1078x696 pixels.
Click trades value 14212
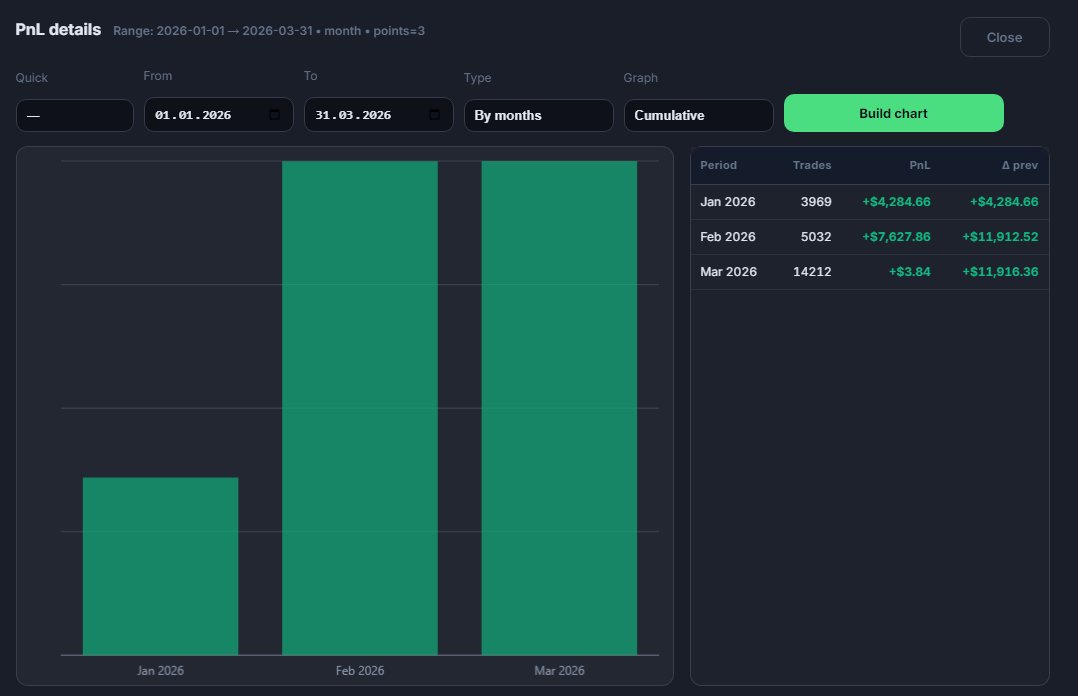812,272
